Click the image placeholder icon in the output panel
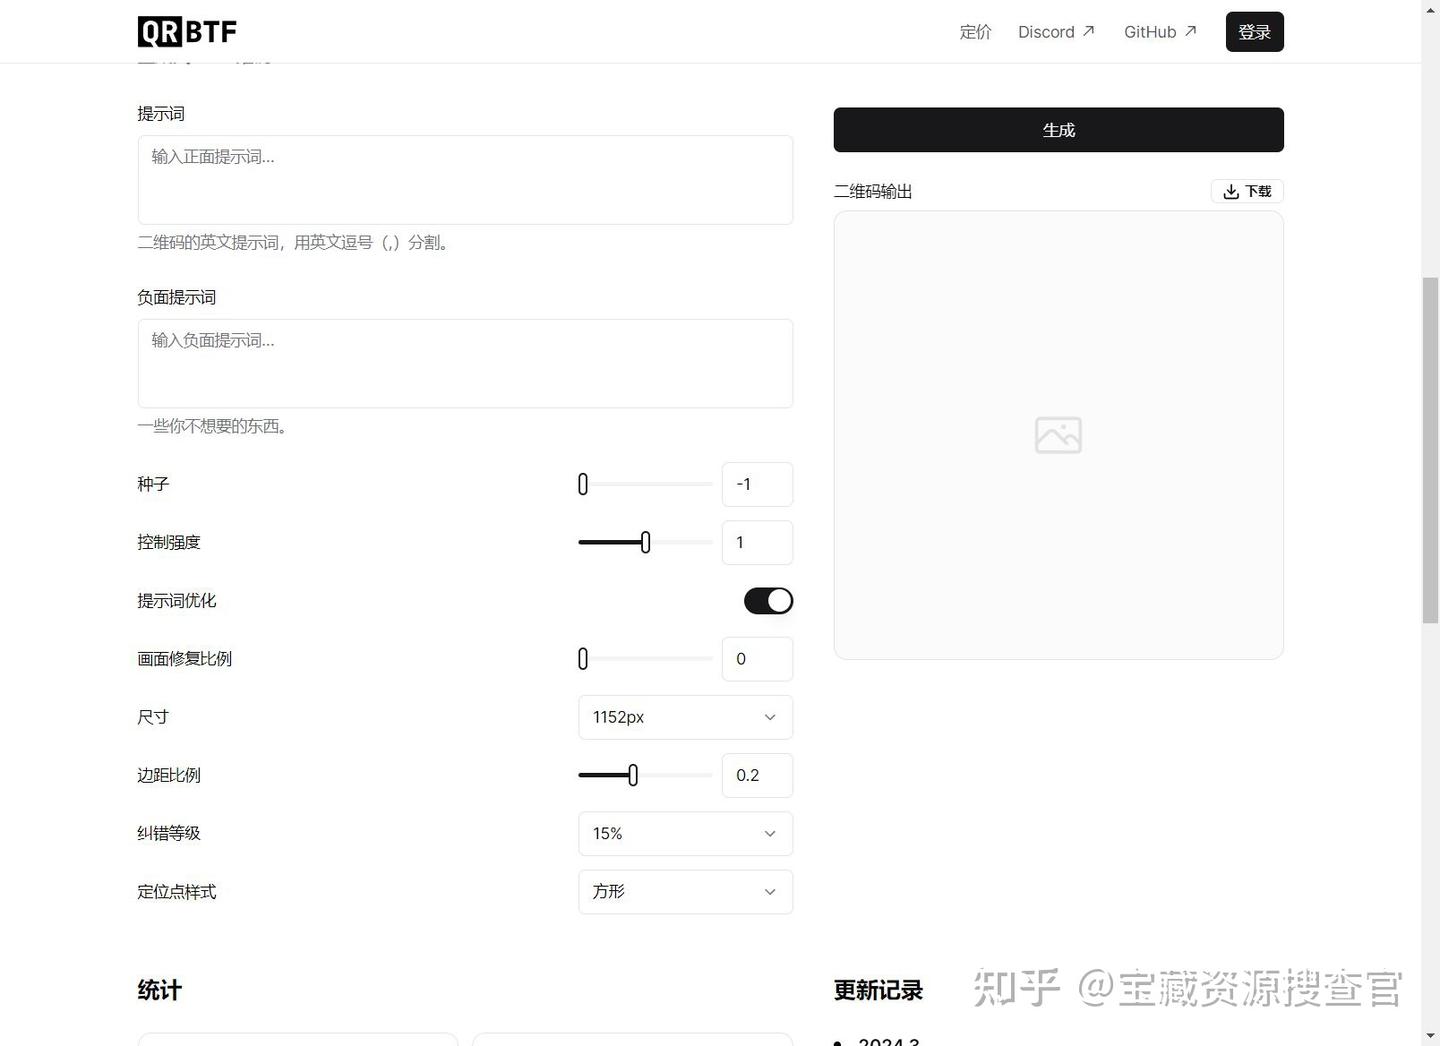 1058,435
